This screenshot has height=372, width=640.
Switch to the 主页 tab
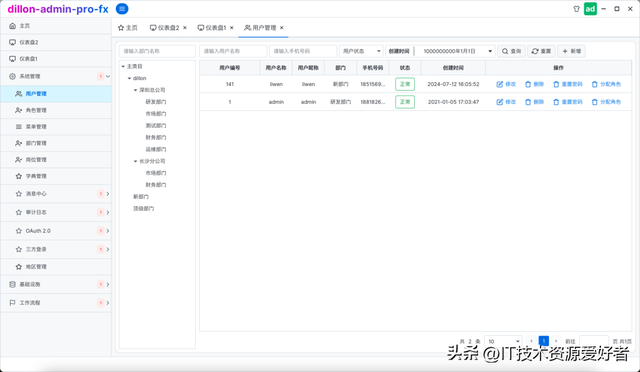click(x=128, y=28)
